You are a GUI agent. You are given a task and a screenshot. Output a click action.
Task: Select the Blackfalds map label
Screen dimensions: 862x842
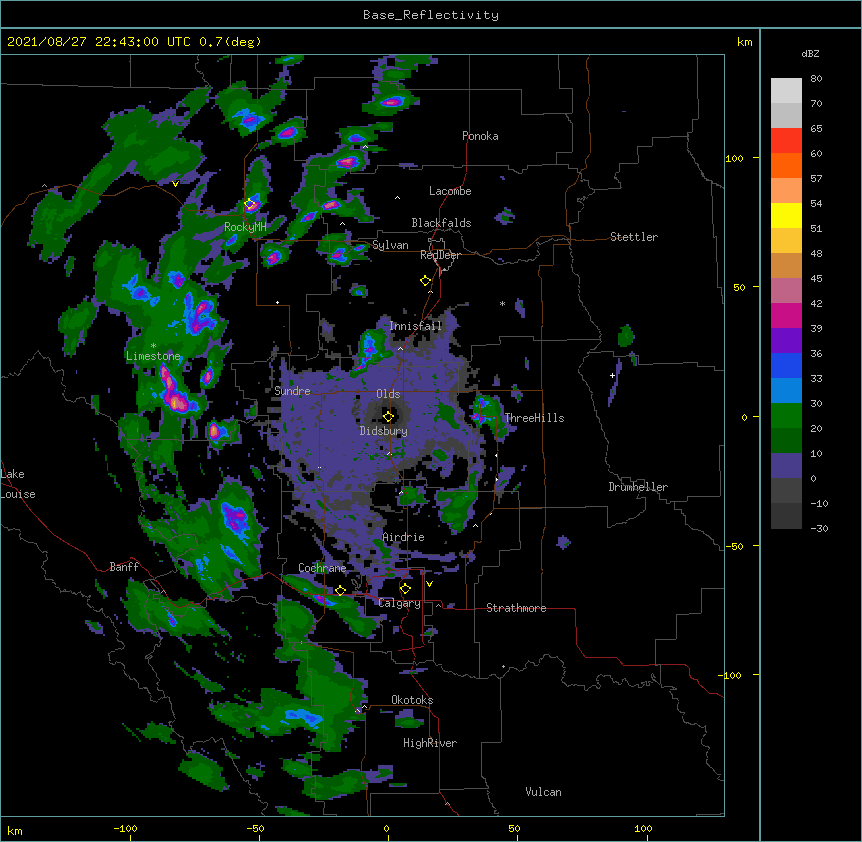point(441,223)
